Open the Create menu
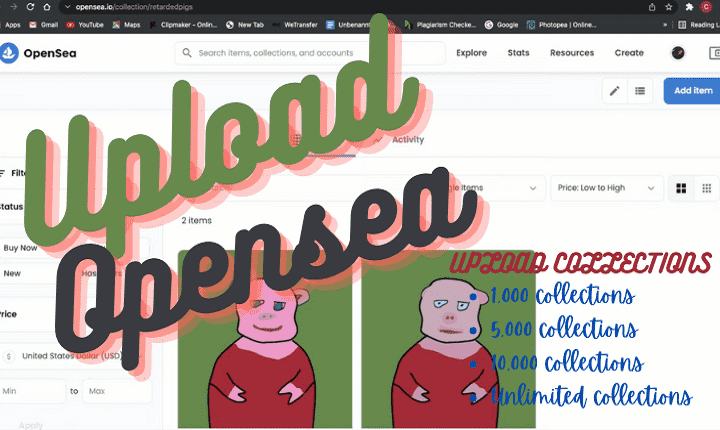The height and width of the screenshot is (430, 720). coord(629,53)
